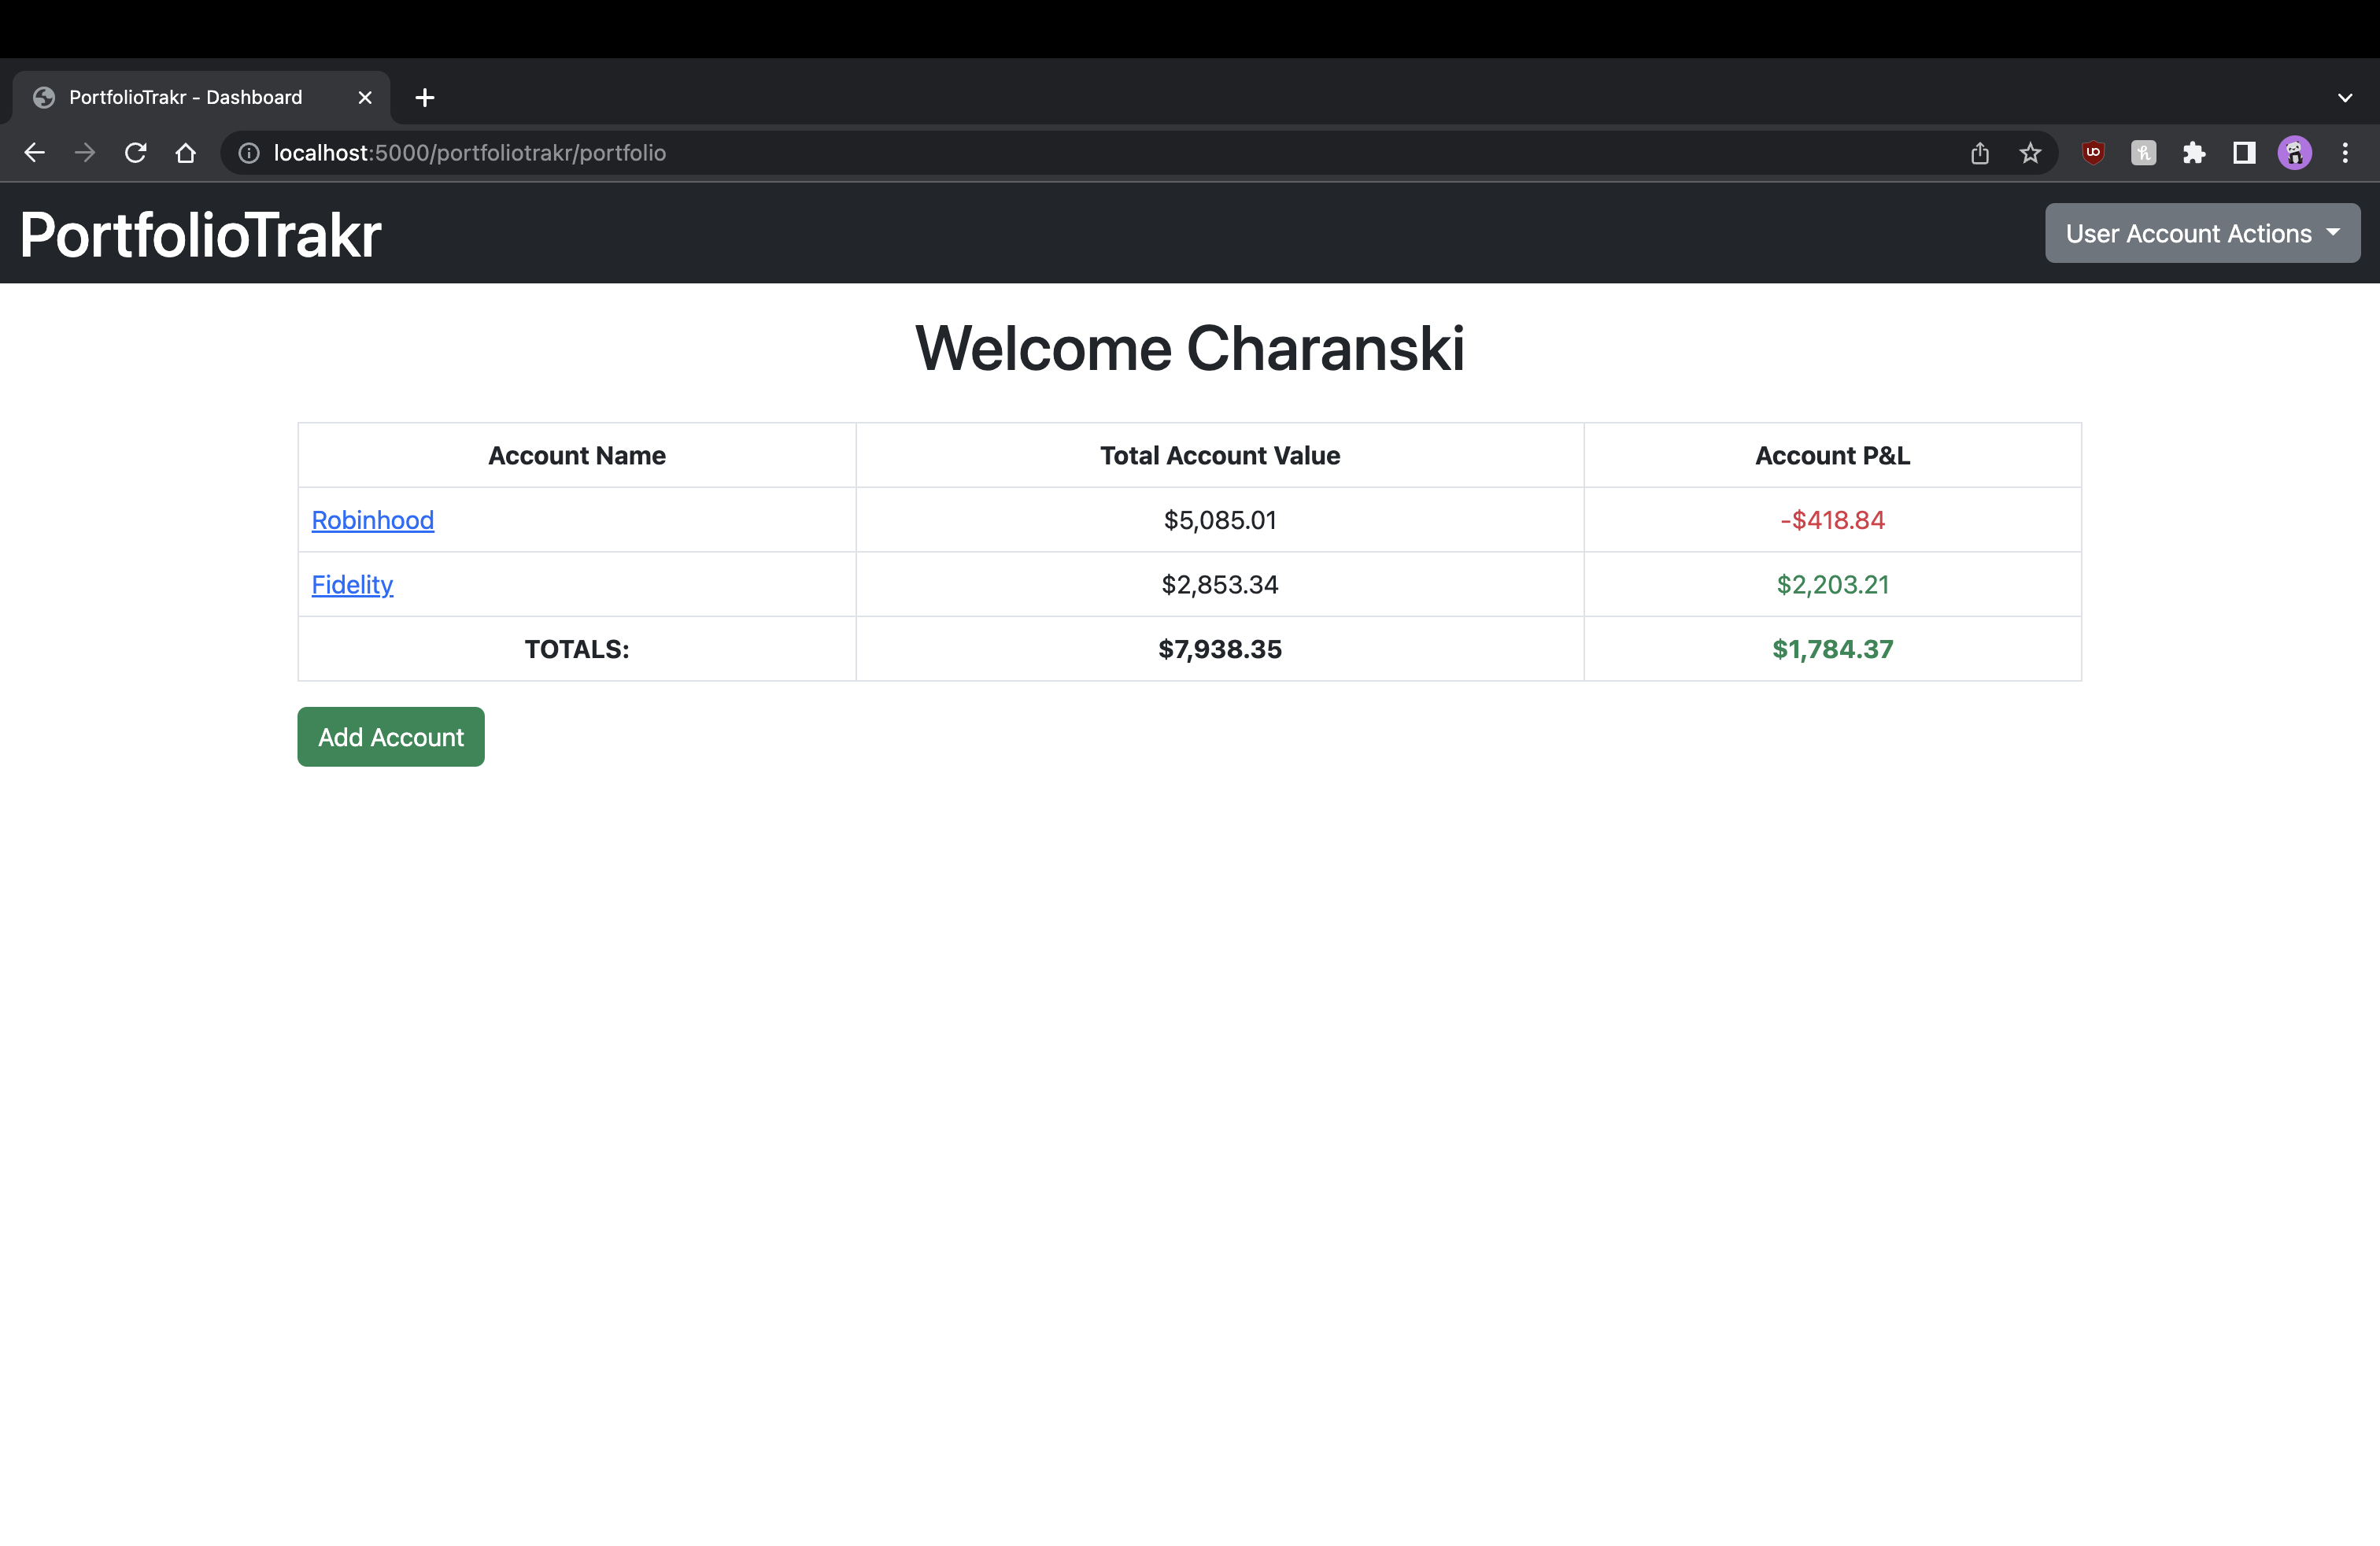Click the gray extension icon beside uBlock
Viewport: 2380px width, 1546px height.
tap(2143, 153)
